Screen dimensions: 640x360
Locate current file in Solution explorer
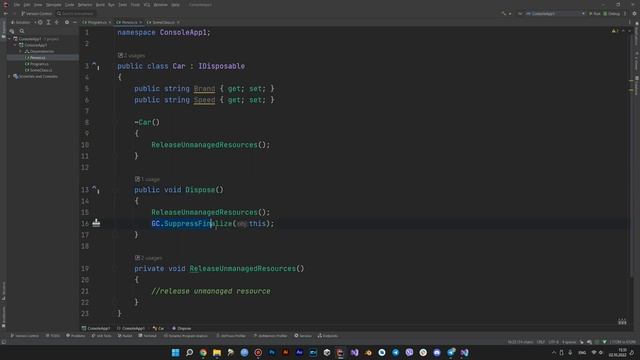click(40, 22)
